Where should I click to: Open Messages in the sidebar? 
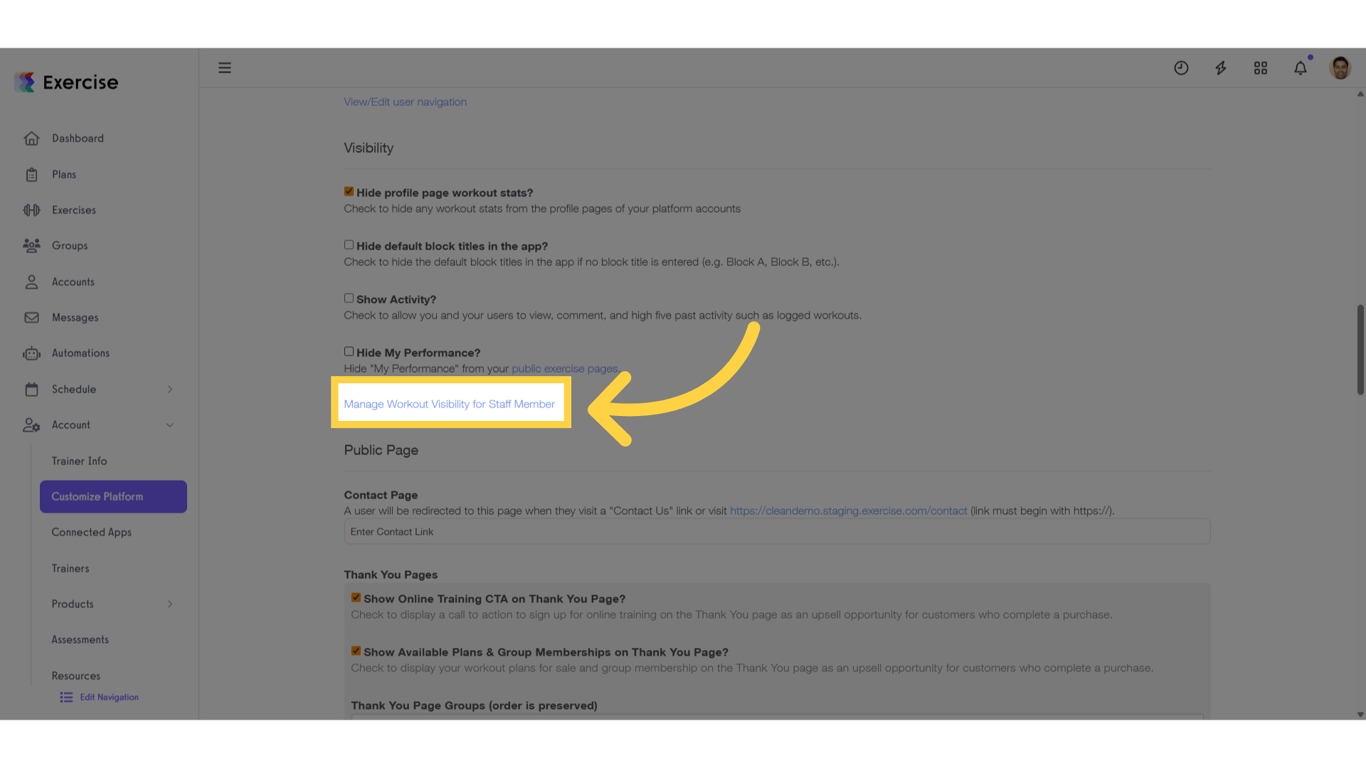click(75, 318)
